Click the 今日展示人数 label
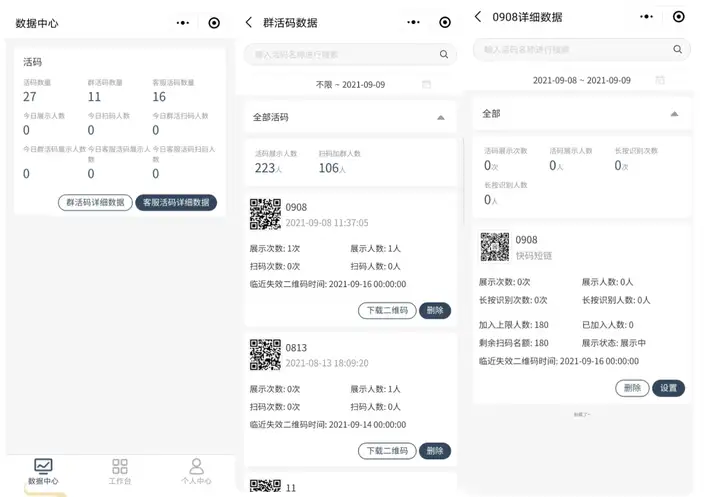This screenshot has width=720, height=497. (x=44, y=116)
